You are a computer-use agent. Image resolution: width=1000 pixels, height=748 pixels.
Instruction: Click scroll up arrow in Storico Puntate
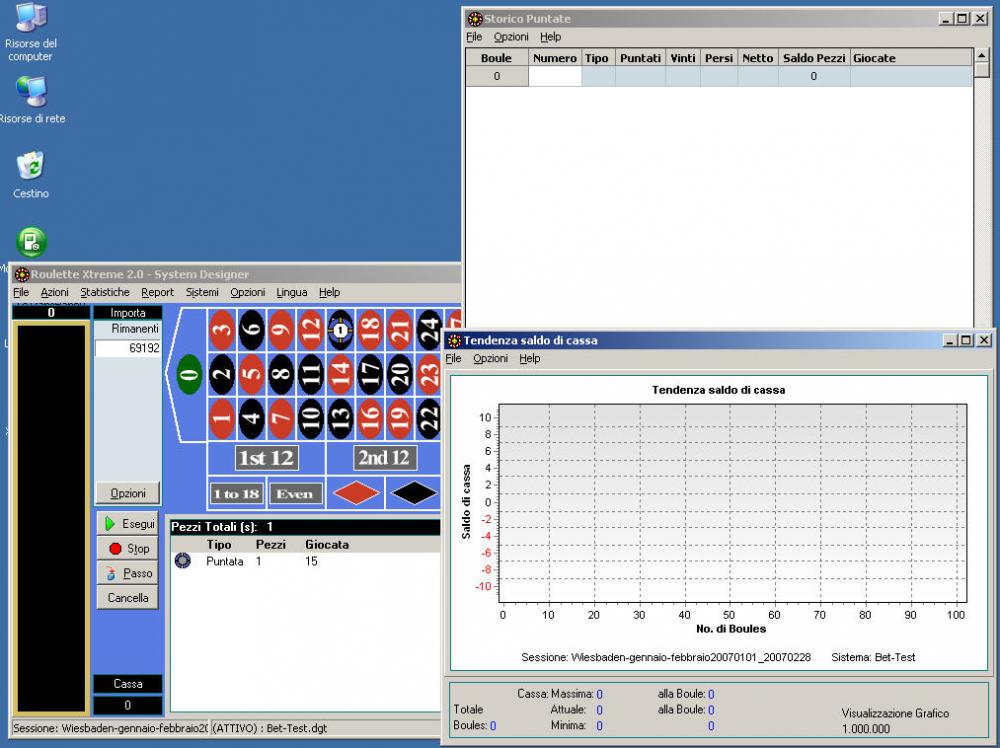pos(982,57)
